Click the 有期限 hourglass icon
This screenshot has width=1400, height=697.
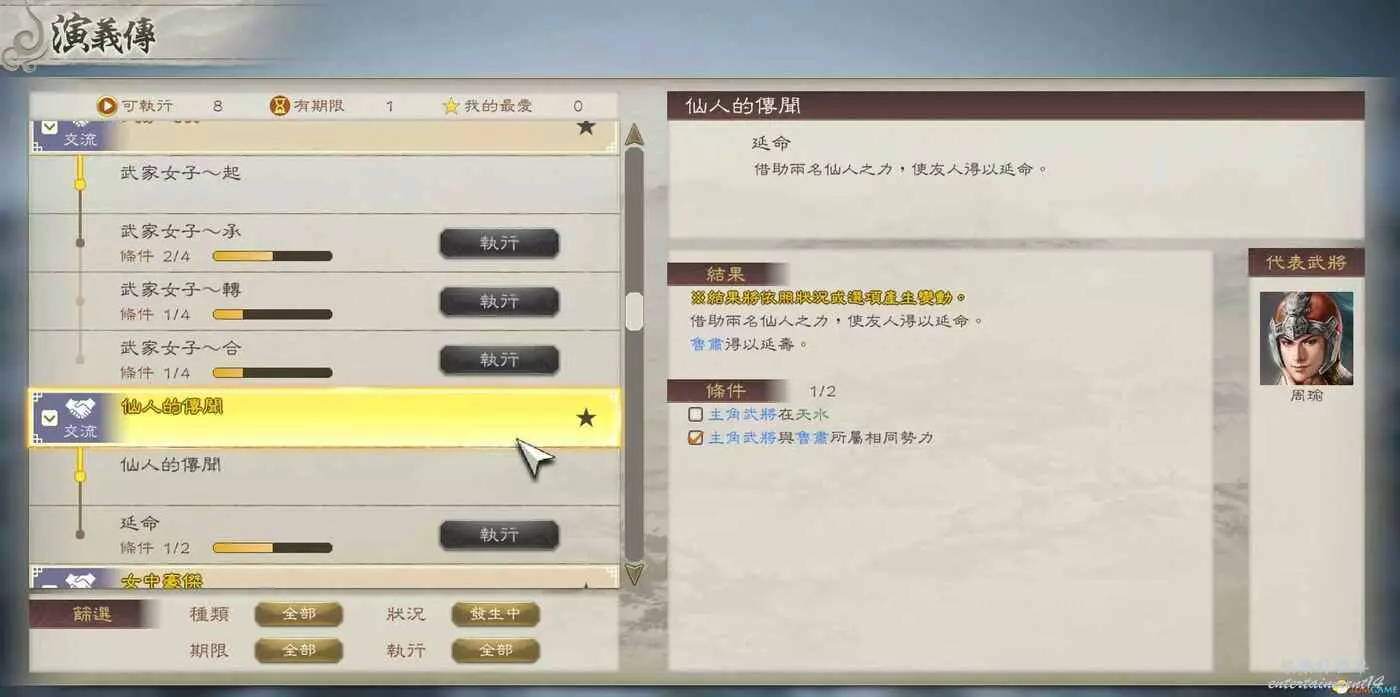coord(280,106)
